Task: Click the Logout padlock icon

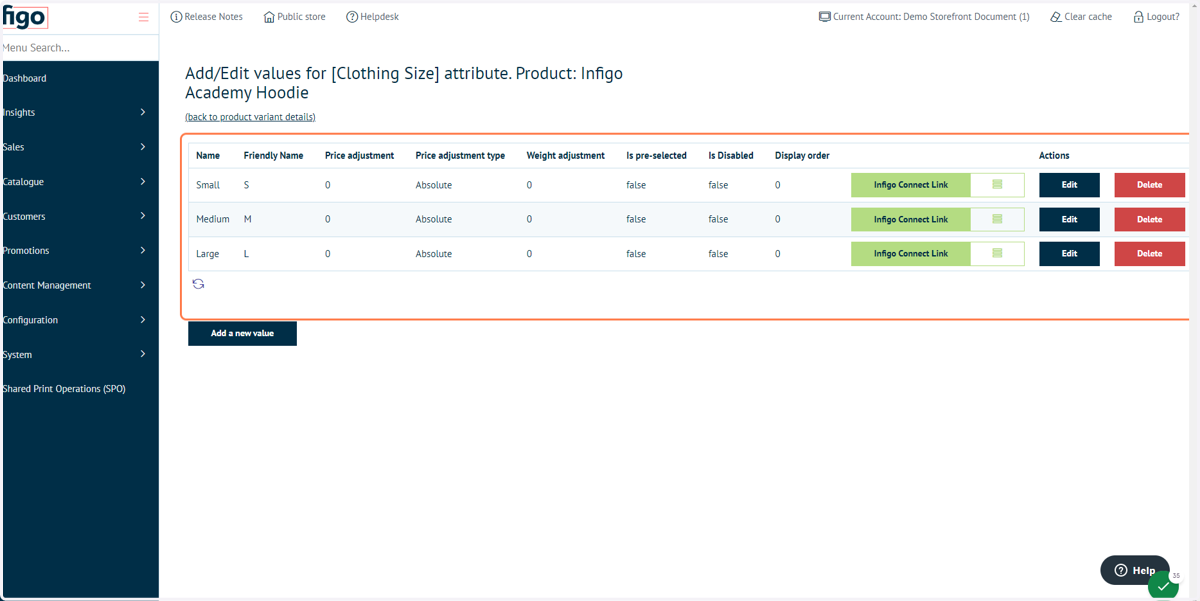Action: 1138,17
